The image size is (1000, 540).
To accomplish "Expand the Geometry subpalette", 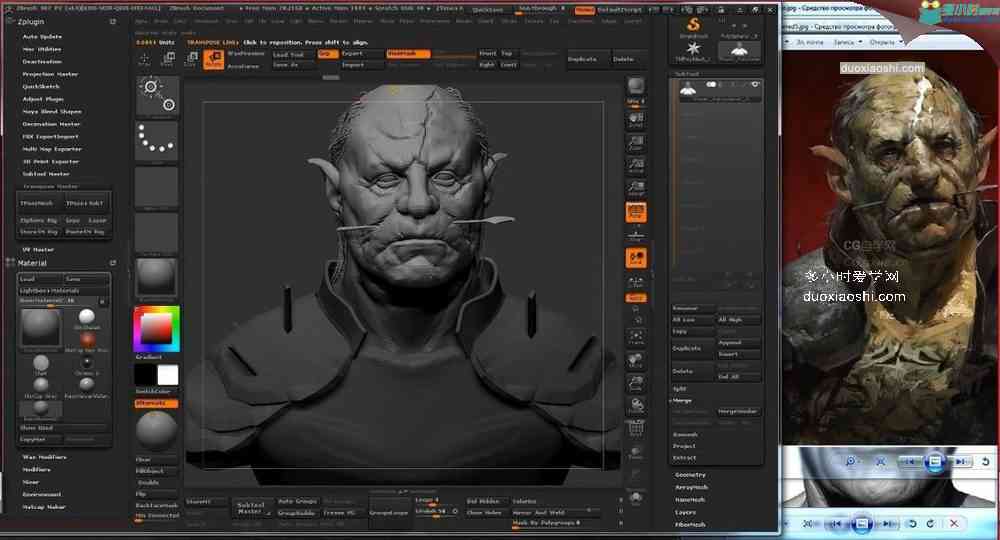I will coord(690,475).
